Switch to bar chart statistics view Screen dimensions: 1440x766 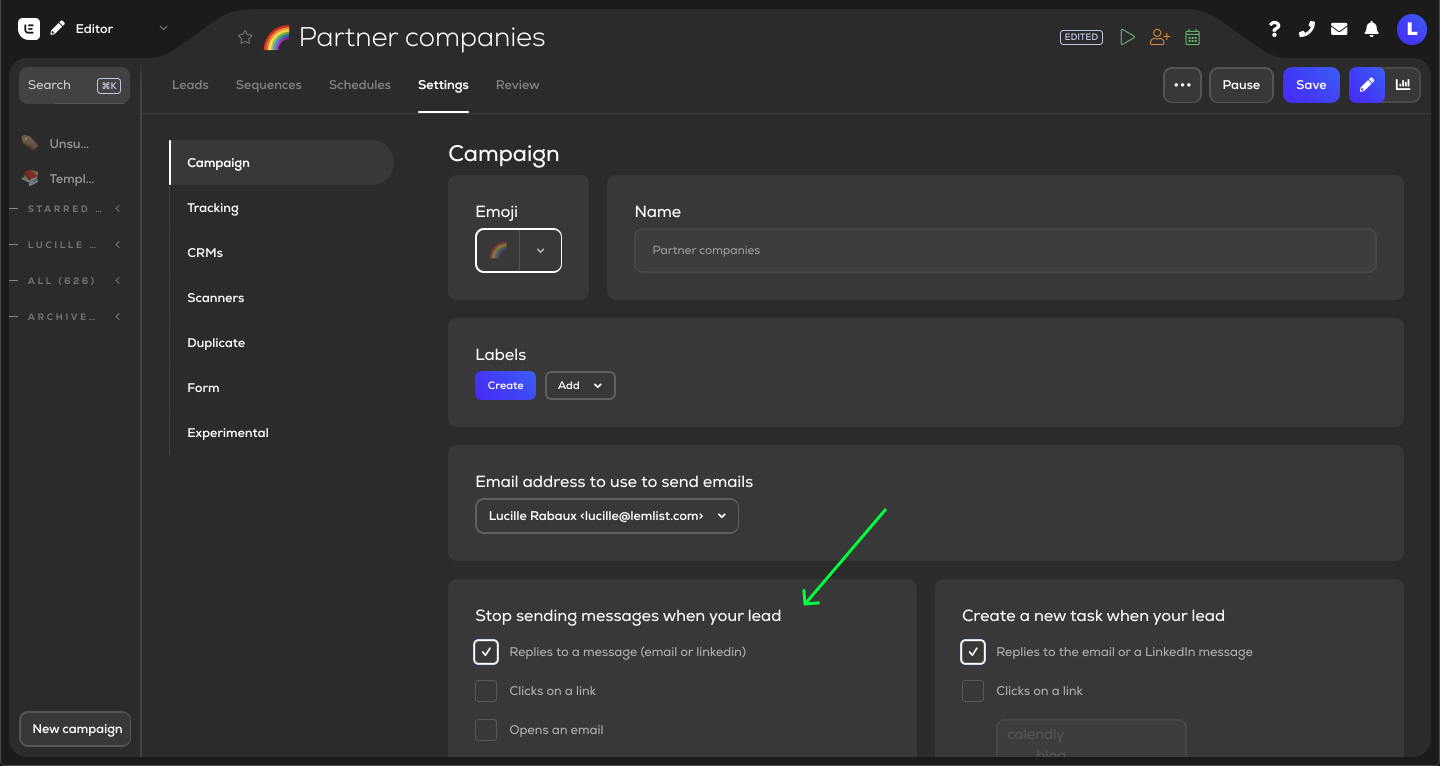click(x=1403, y=85)
